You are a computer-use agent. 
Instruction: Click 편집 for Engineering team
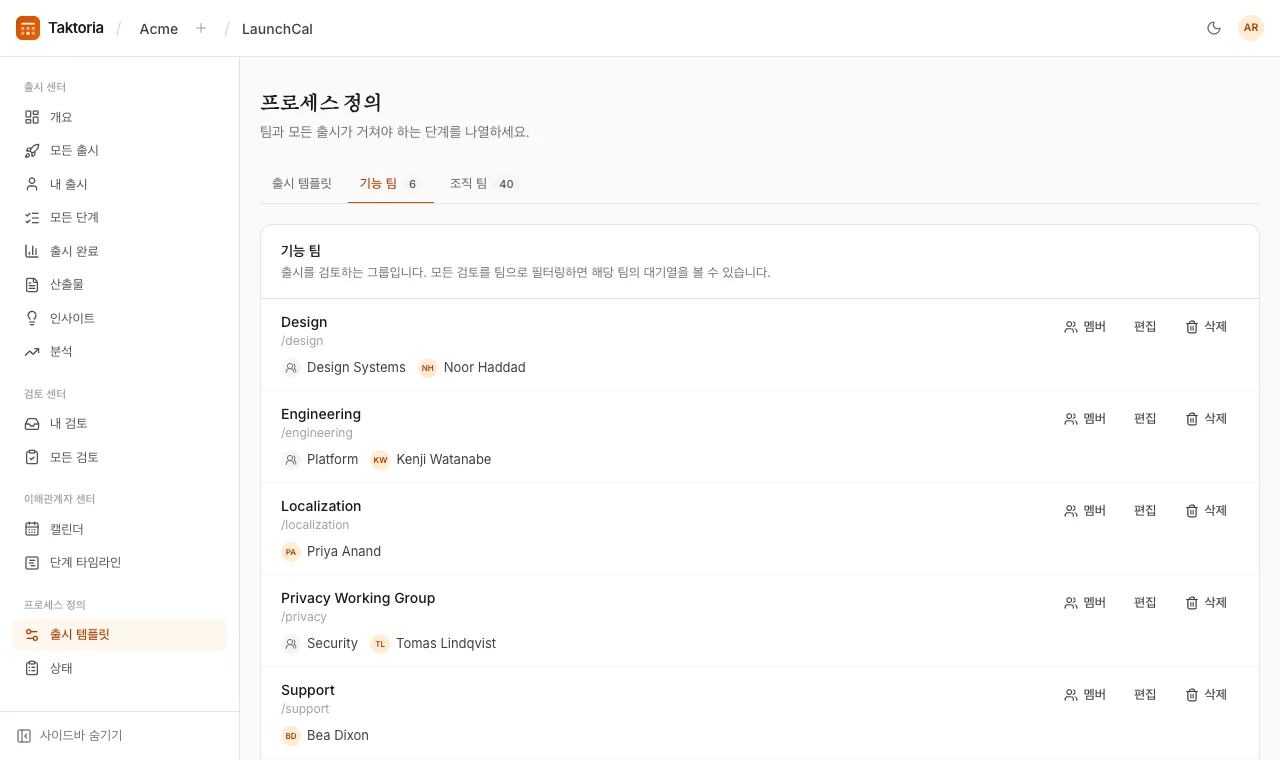[1145, 418]
